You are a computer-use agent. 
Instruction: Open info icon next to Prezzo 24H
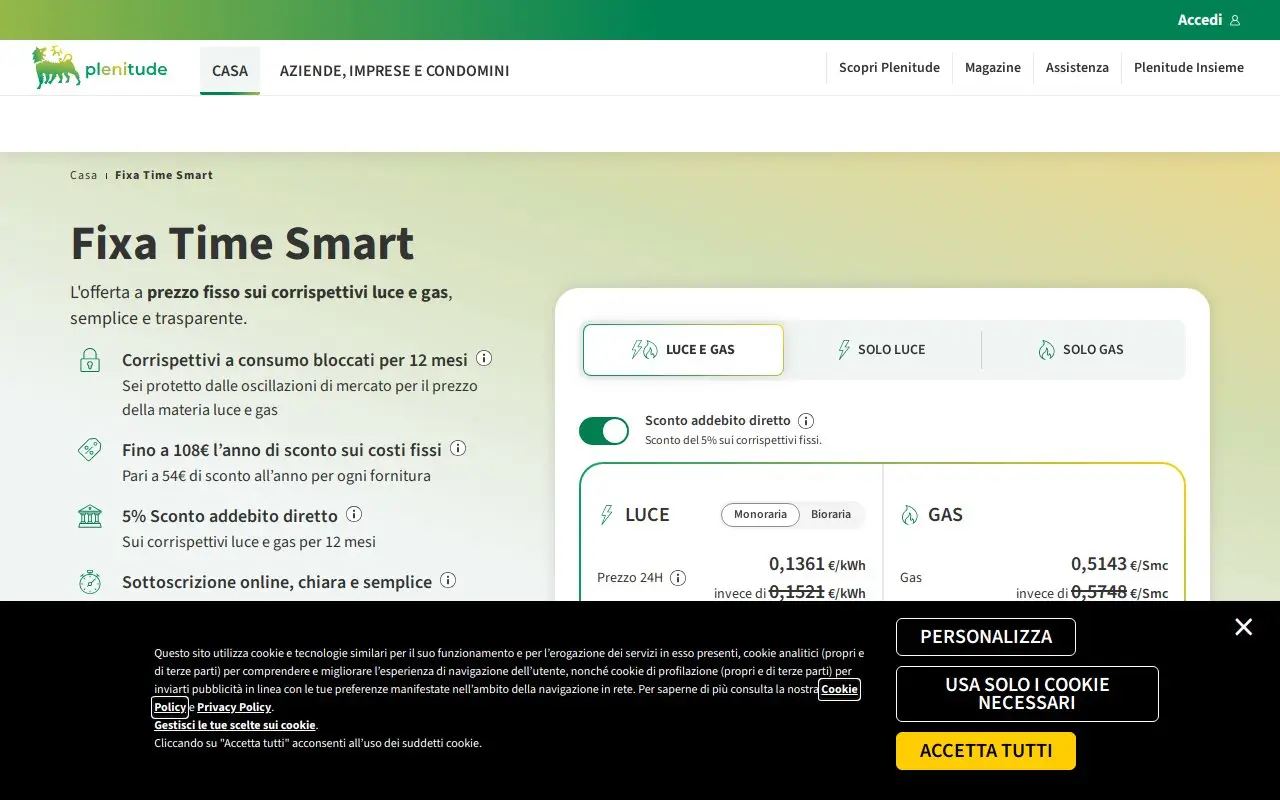click(x=678, y=577)
